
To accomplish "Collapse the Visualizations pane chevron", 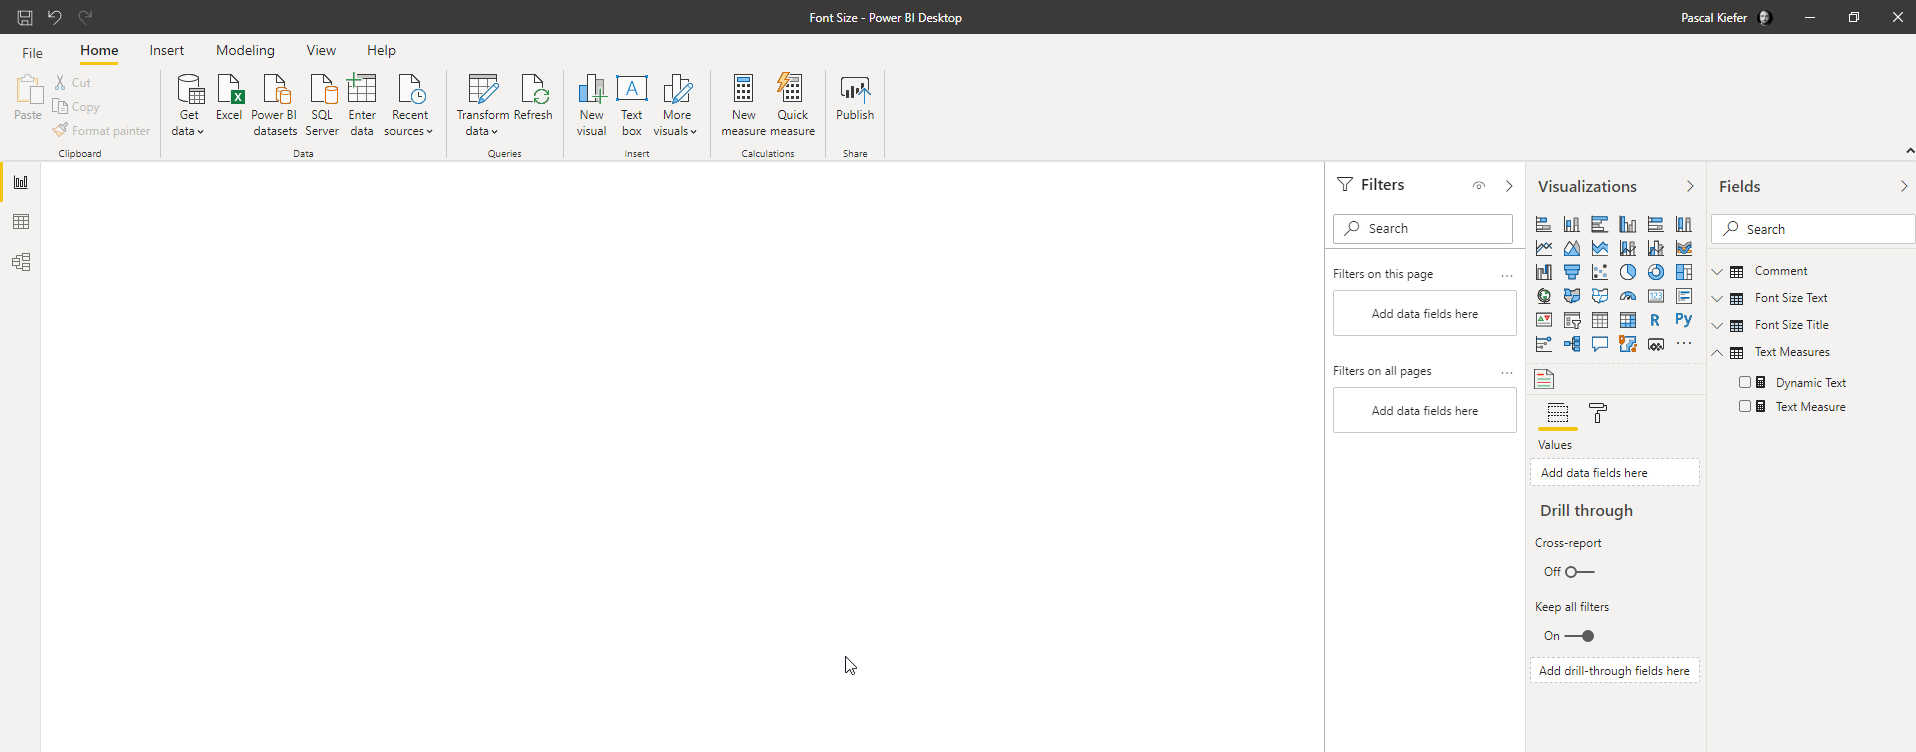I will click(x=1690, y=186).
